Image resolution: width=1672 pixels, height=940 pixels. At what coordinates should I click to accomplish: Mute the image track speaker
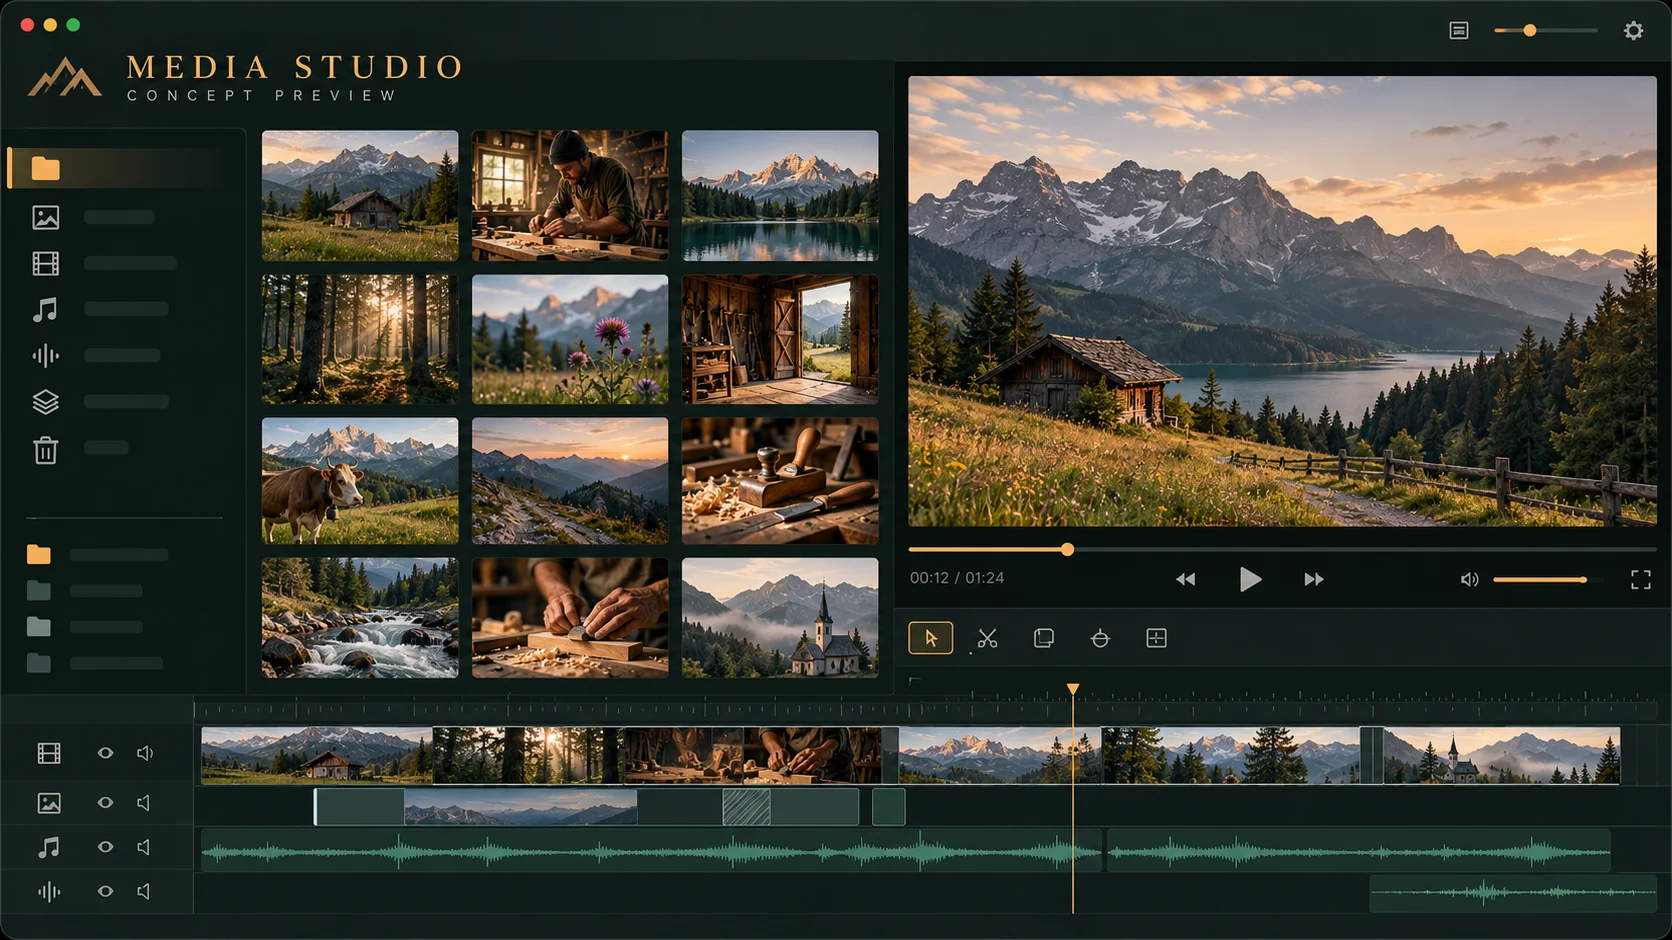click(x=144, y=803)
